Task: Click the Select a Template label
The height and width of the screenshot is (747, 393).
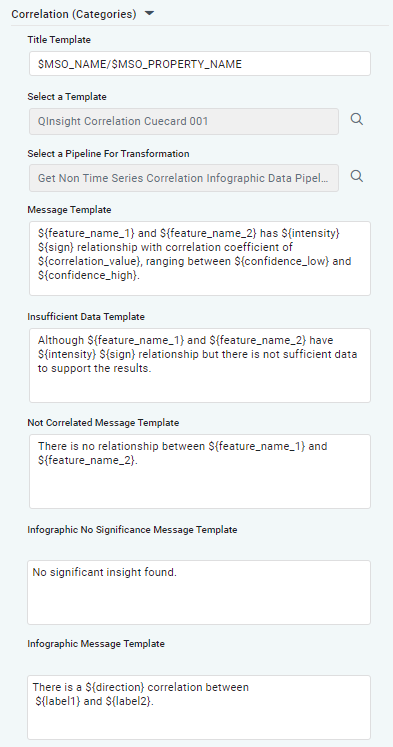Action: pyautogui.click(x=67, y=97)
